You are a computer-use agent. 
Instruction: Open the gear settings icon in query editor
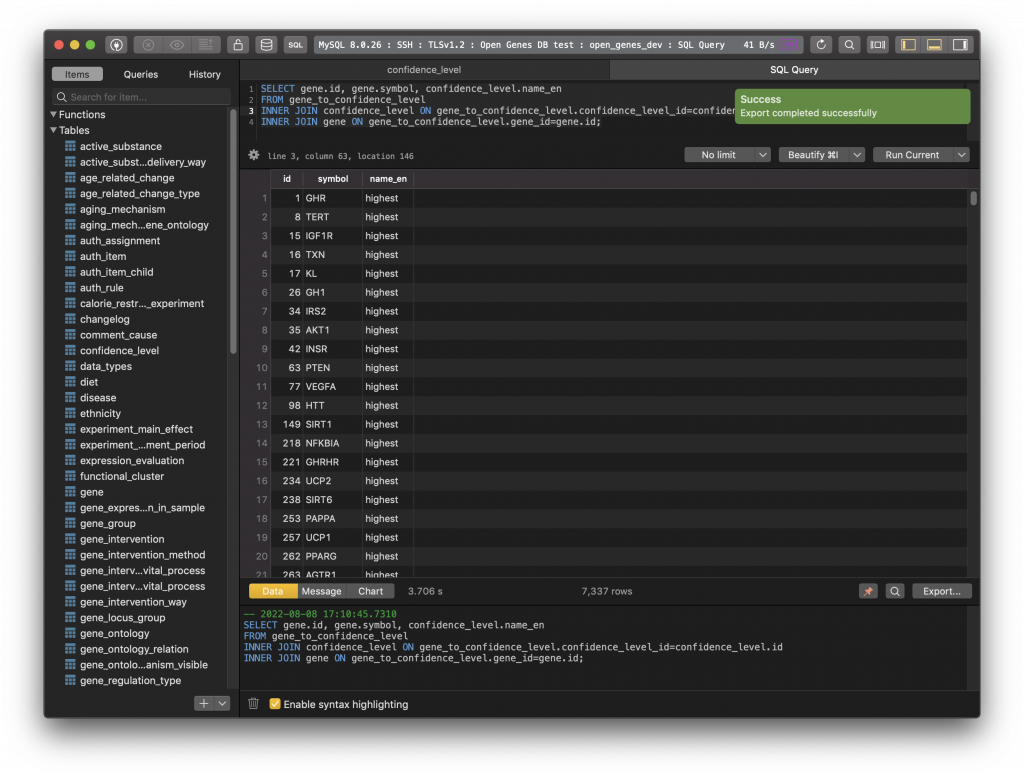pyautogui.click(x=253, y=155)
